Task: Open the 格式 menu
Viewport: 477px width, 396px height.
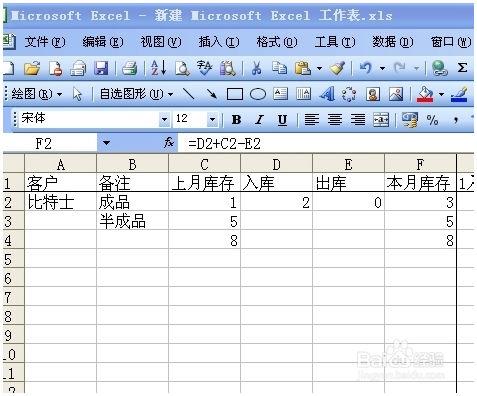Action: [x=277, y=42]
